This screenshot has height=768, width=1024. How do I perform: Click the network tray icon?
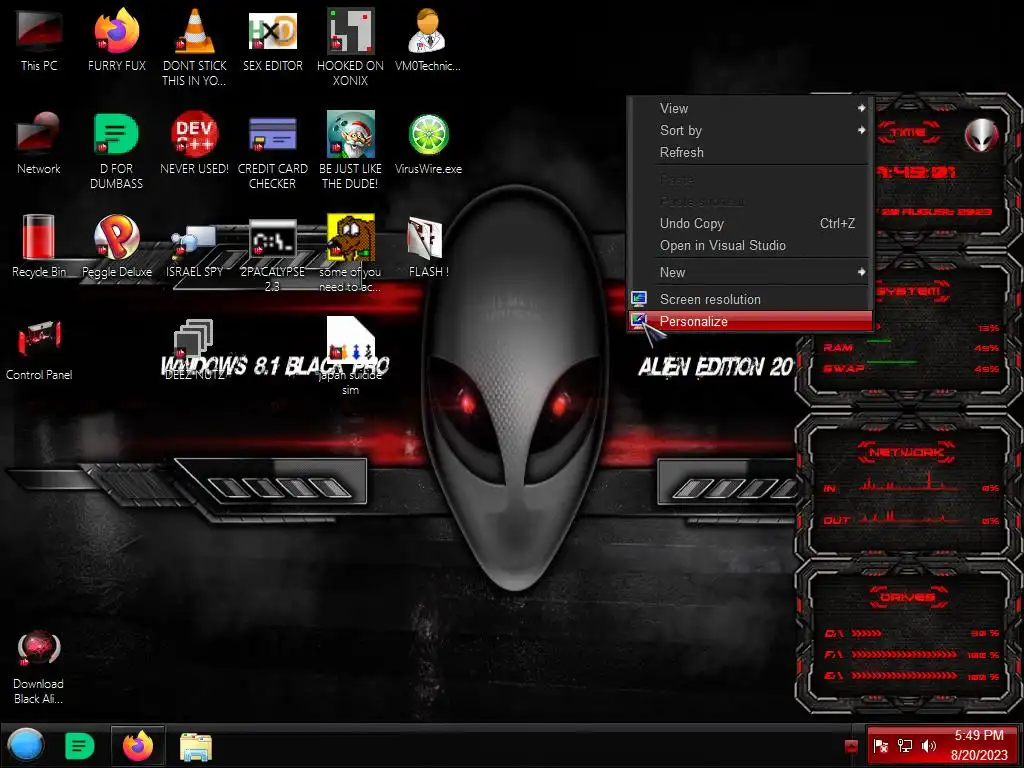coord(904,746)
